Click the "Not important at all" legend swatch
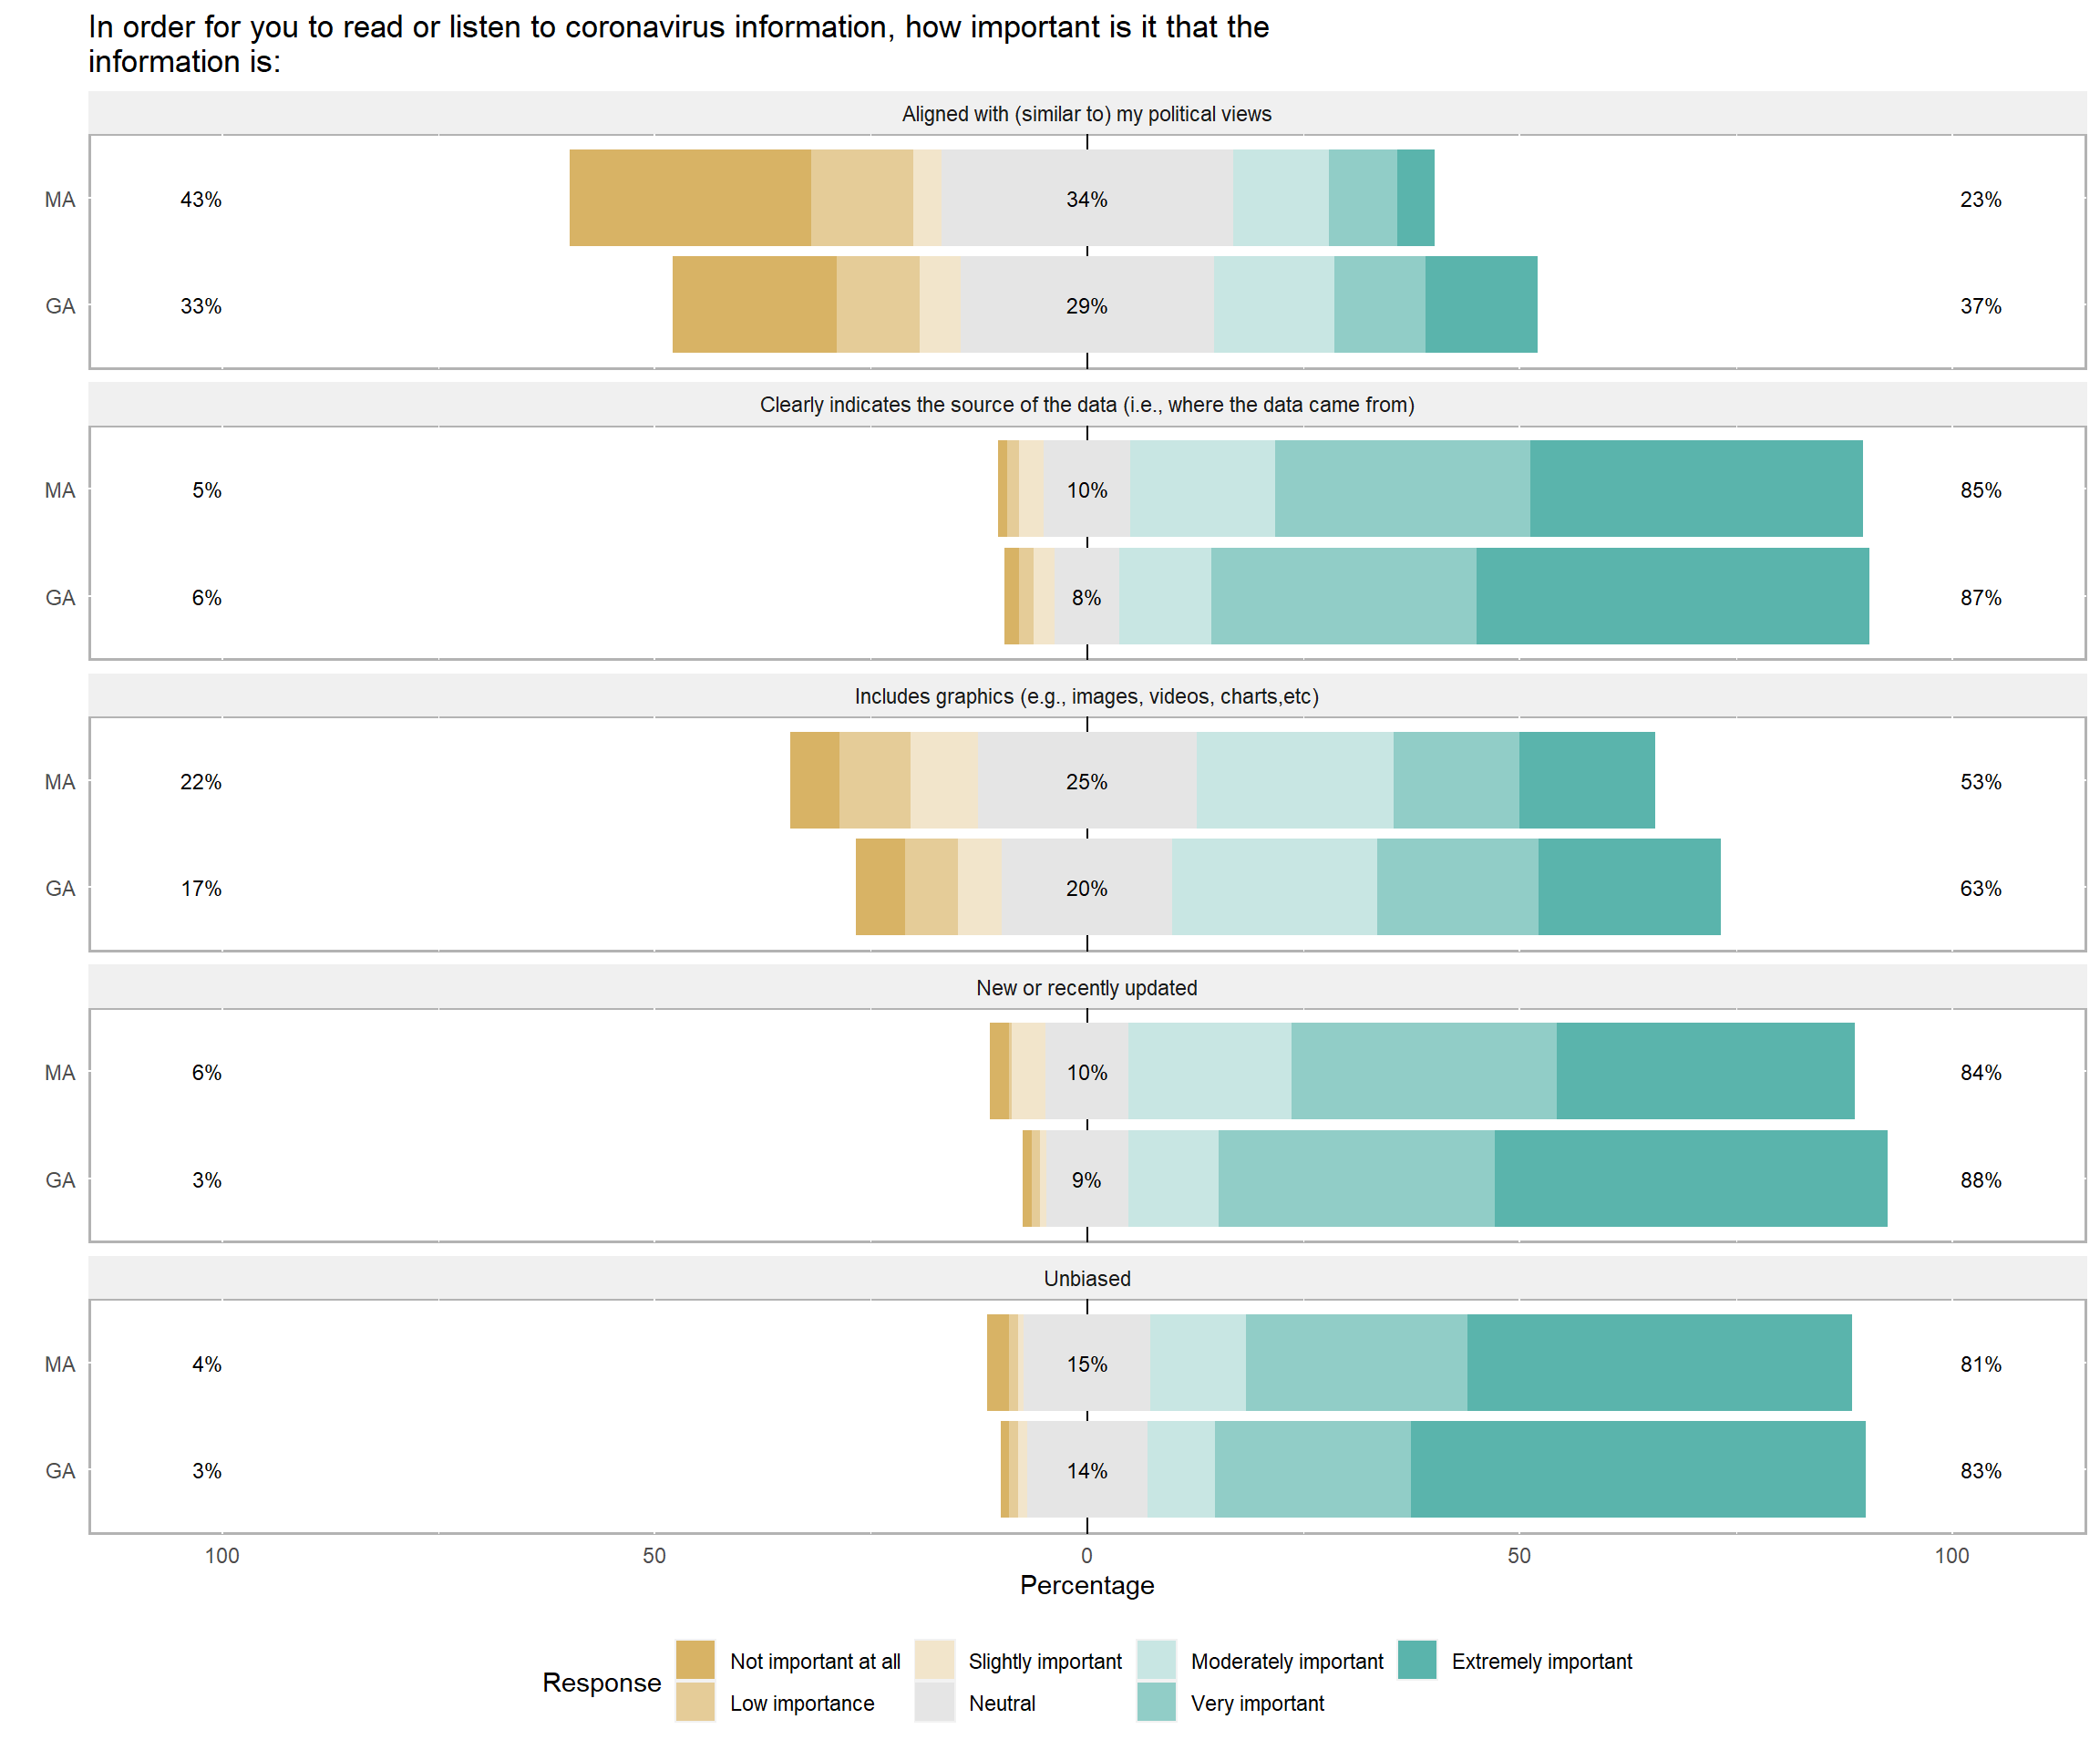Screen dimensions: 2100x1750 pos(695,1660)
